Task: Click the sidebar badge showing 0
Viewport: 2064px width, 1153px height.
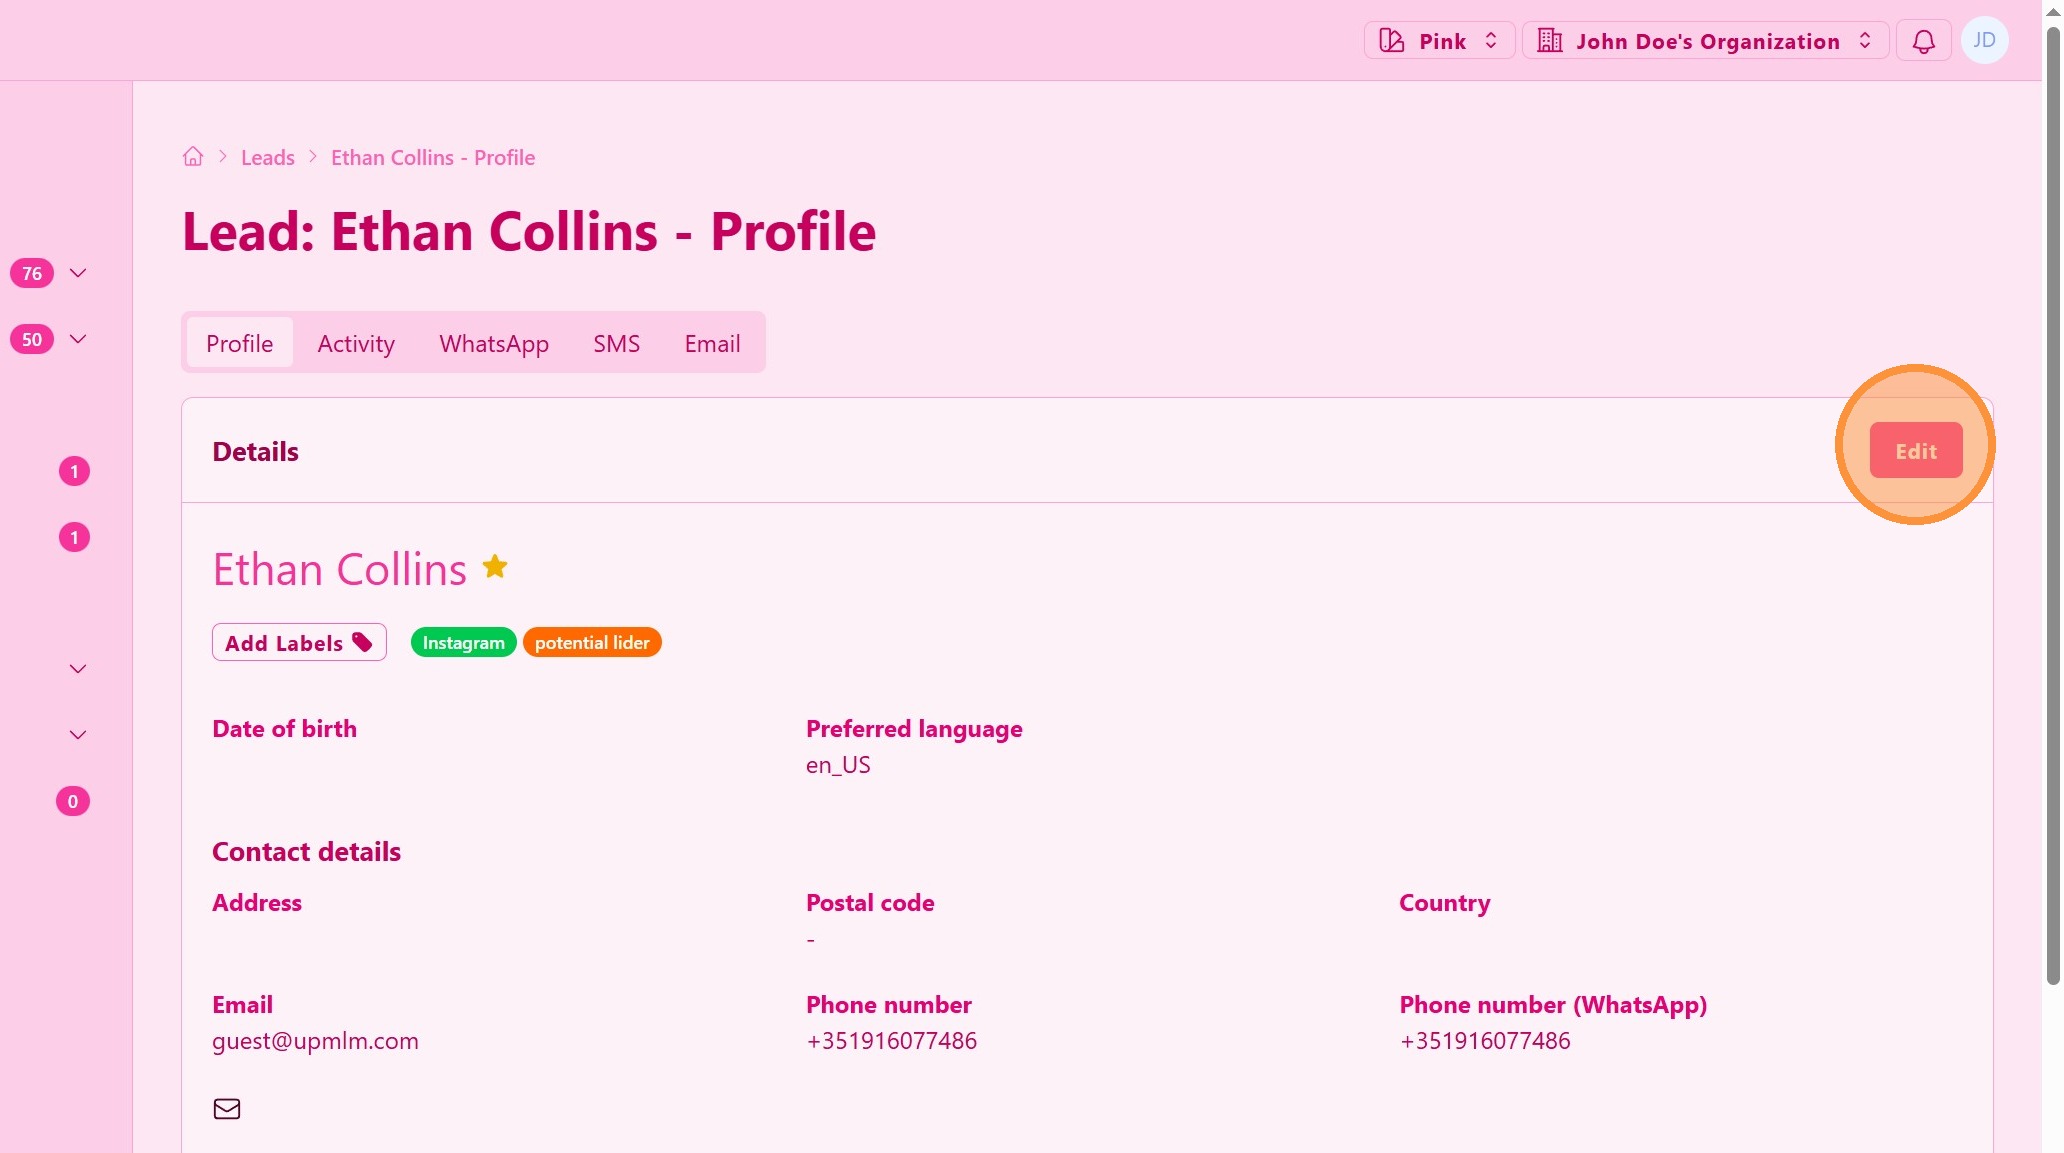Action: tap(73, 801)
